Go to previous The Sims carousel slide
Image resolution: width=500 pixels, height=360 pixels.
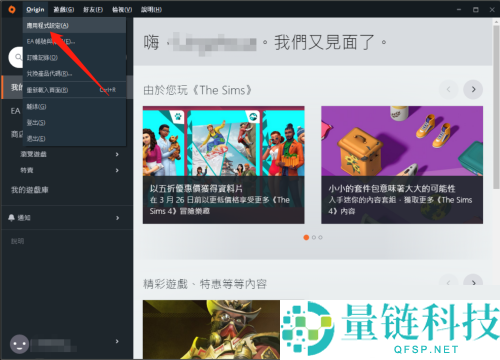(448, 89)
